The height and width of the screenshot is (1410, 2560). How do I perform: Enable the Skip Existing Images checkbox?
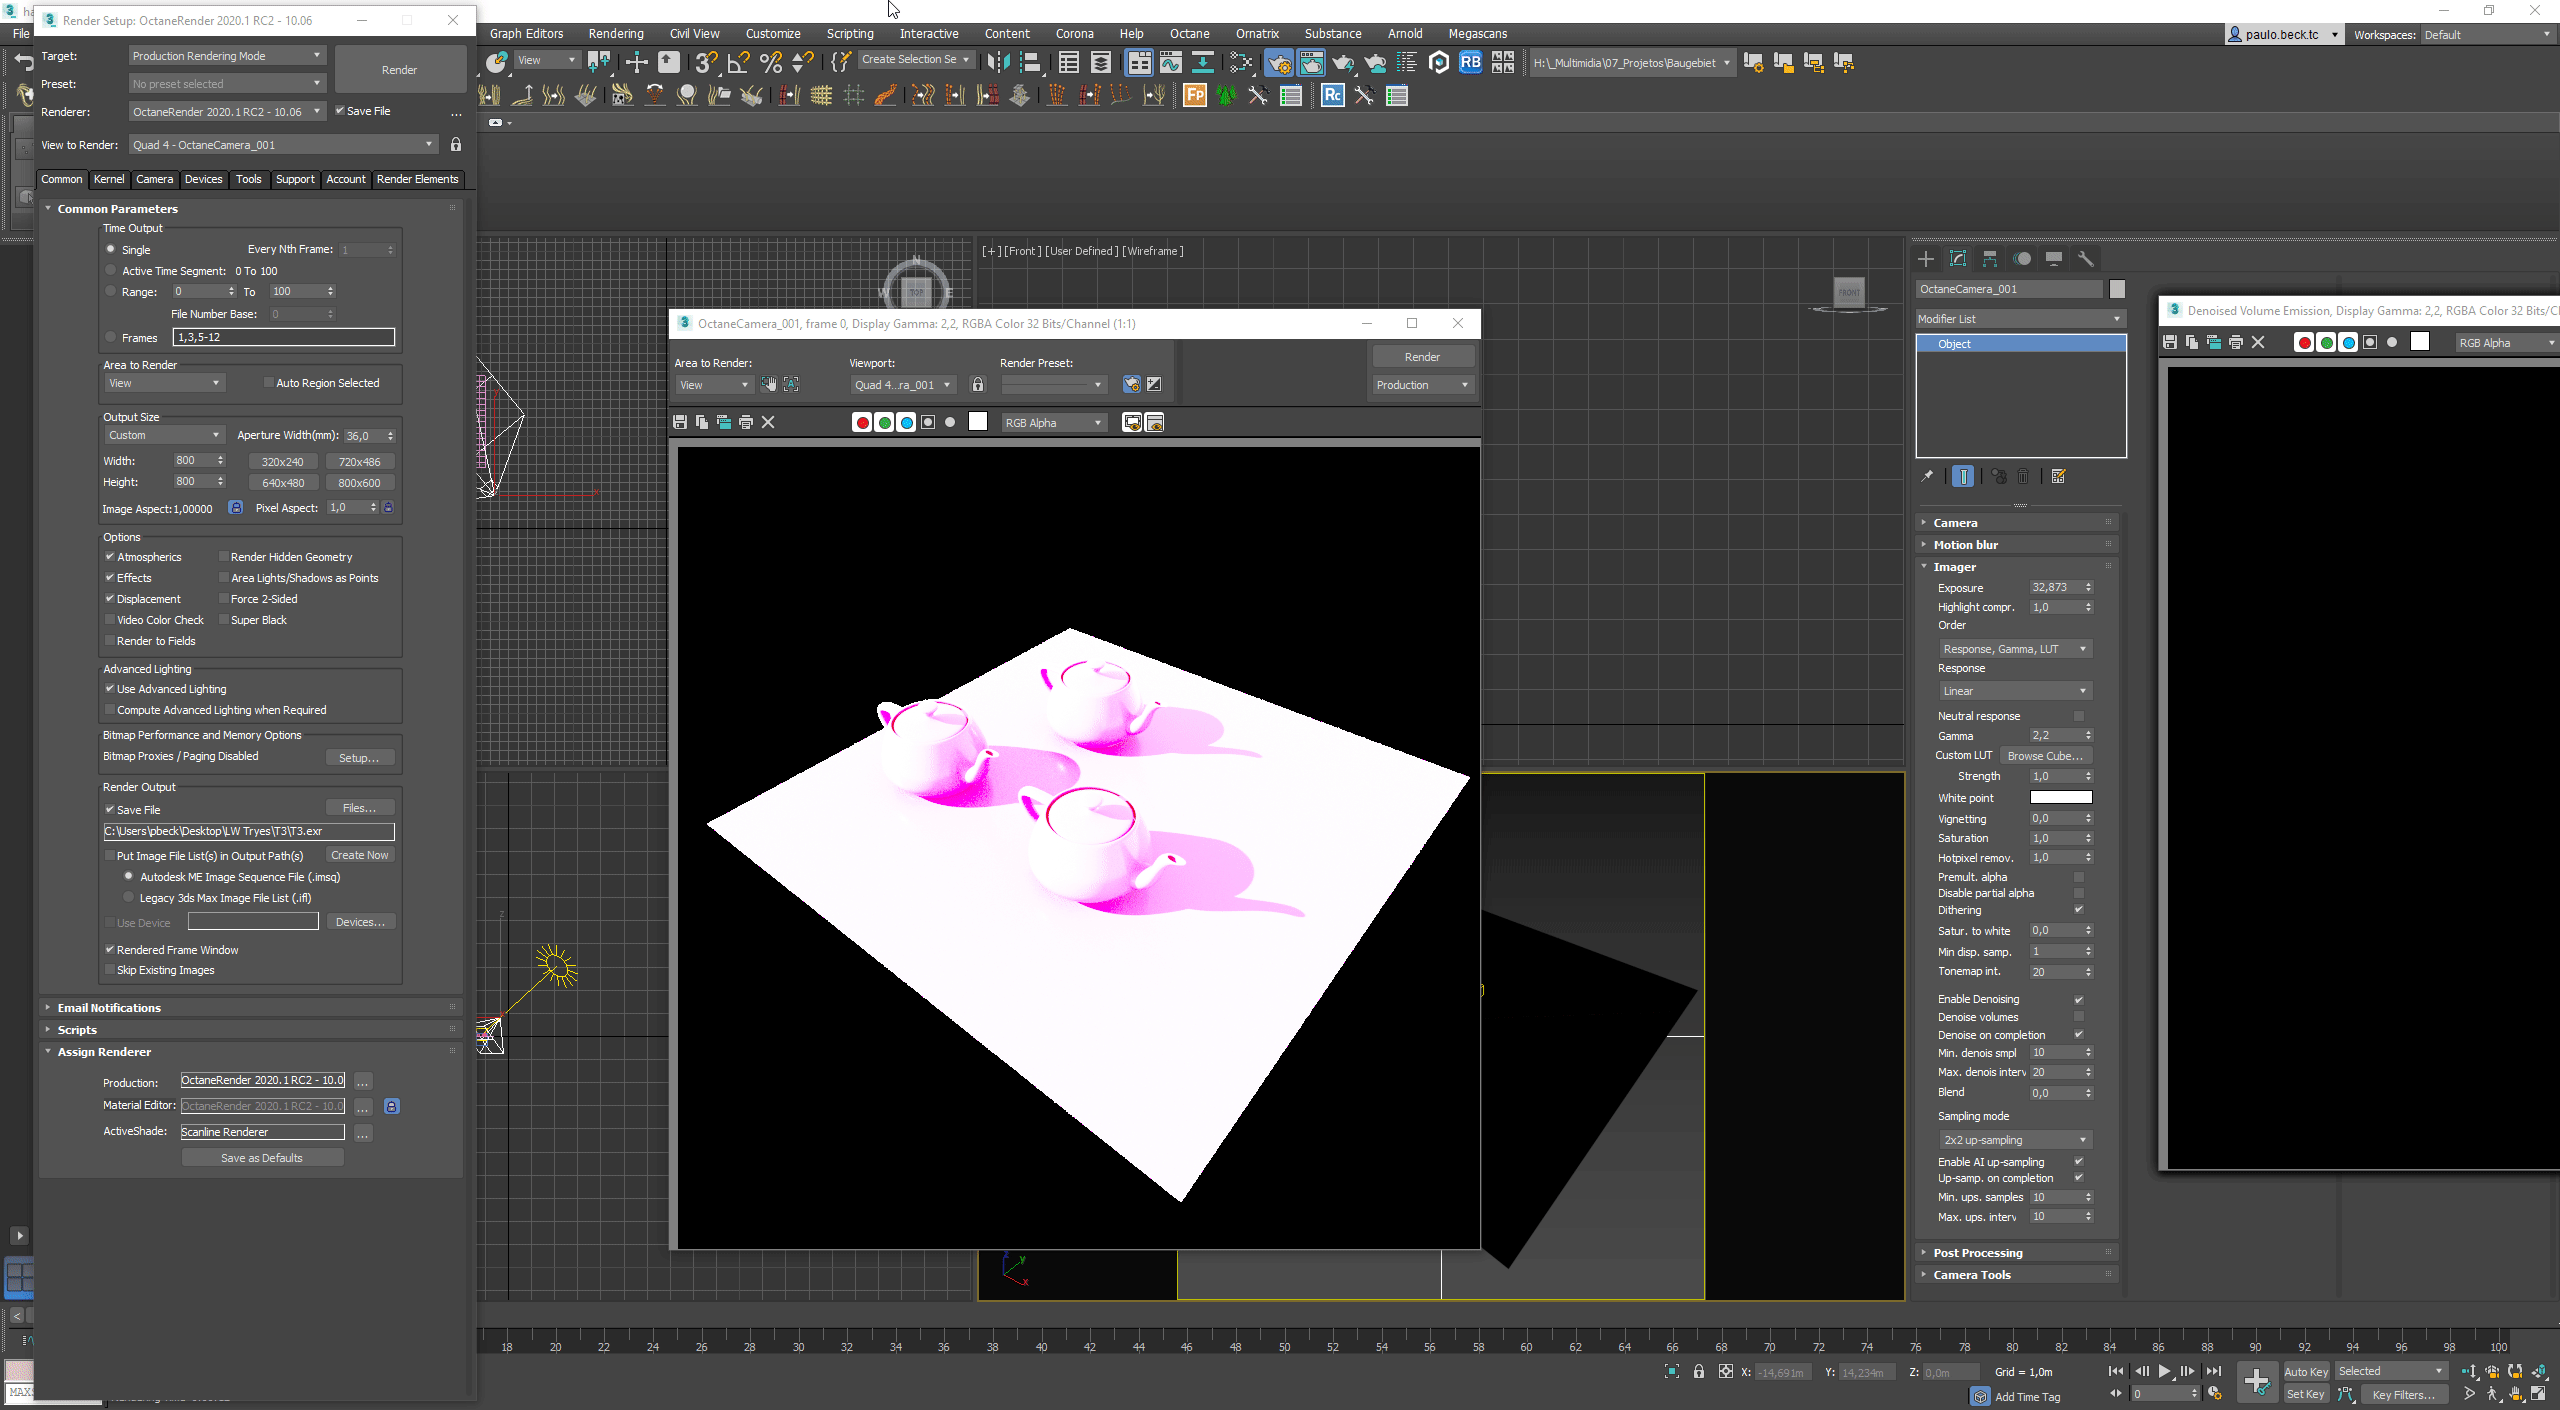(110, 970)
